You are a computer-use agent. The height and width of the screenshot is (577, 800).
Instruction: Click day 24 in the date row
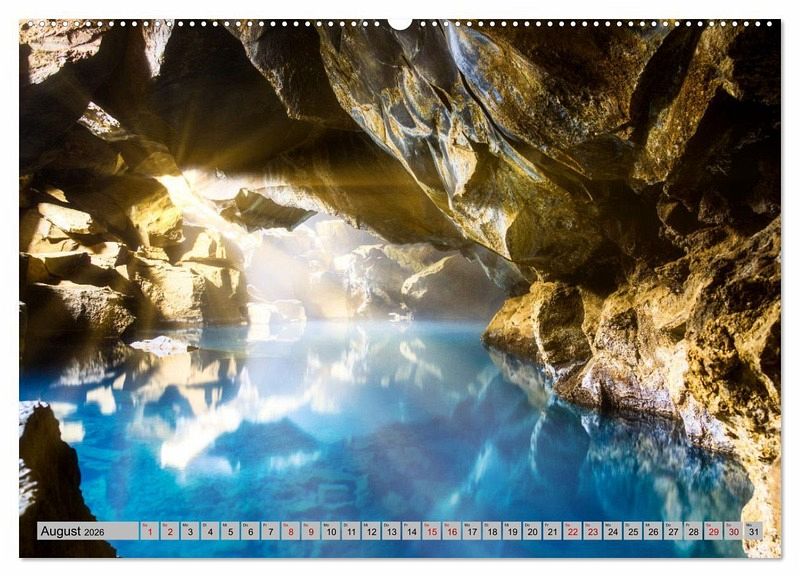613,531
